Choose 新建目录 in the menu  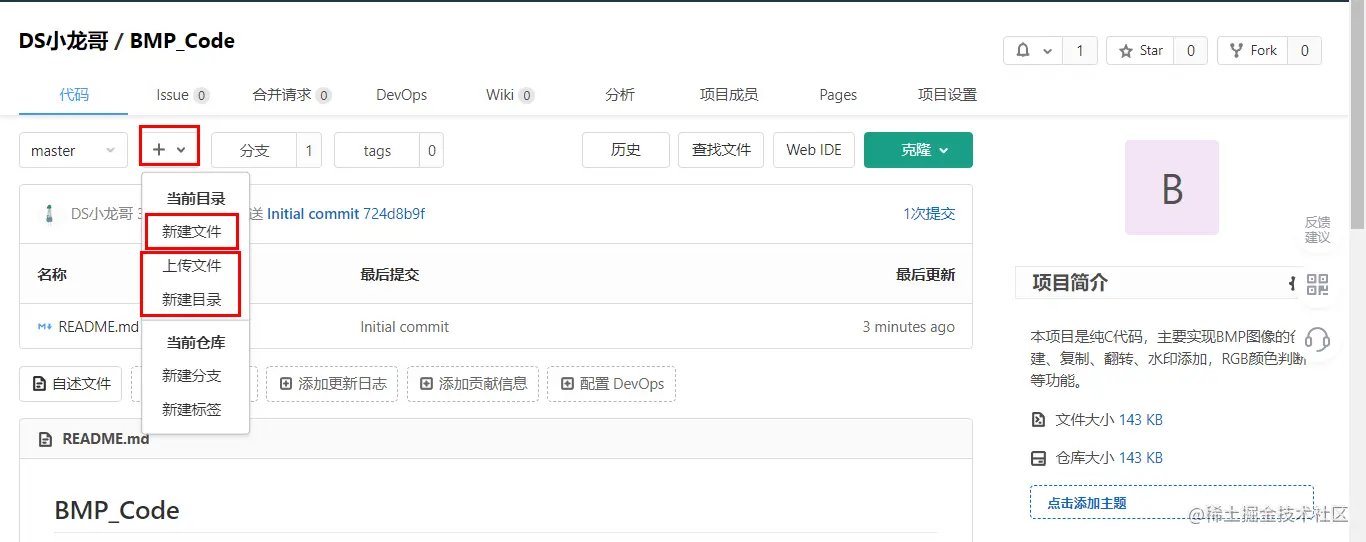[192, 300]
